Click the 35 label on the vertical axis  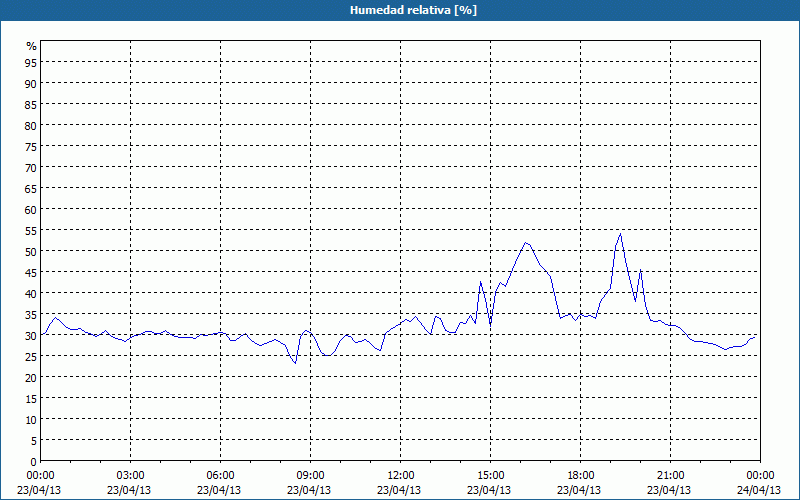tap(31, 315)
